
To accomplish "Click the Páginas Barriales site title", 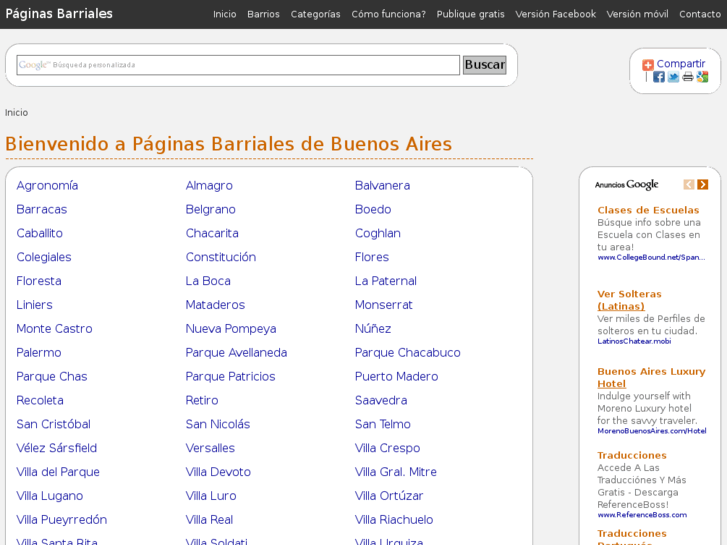I will [x=59, y=14].
